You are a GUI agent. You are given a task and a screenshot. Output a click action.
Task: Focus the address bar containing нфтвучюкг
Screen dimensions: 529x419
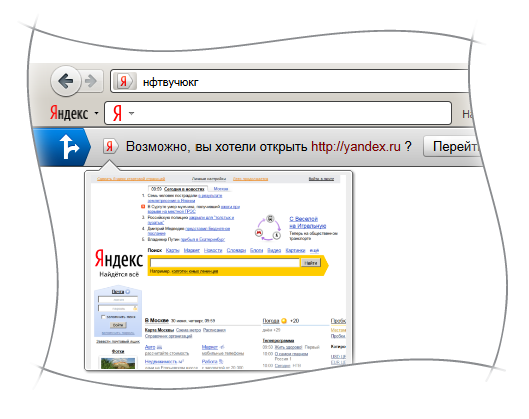[289, 81]
